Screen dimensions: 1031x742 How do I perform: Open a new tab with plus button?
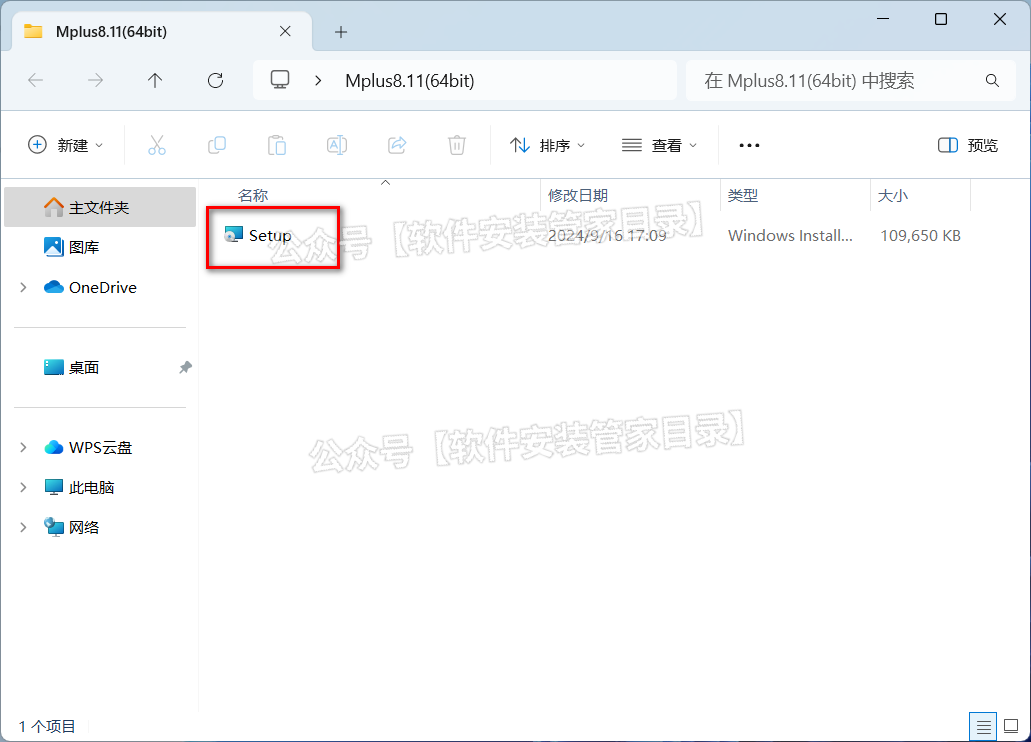click(341, 32)
